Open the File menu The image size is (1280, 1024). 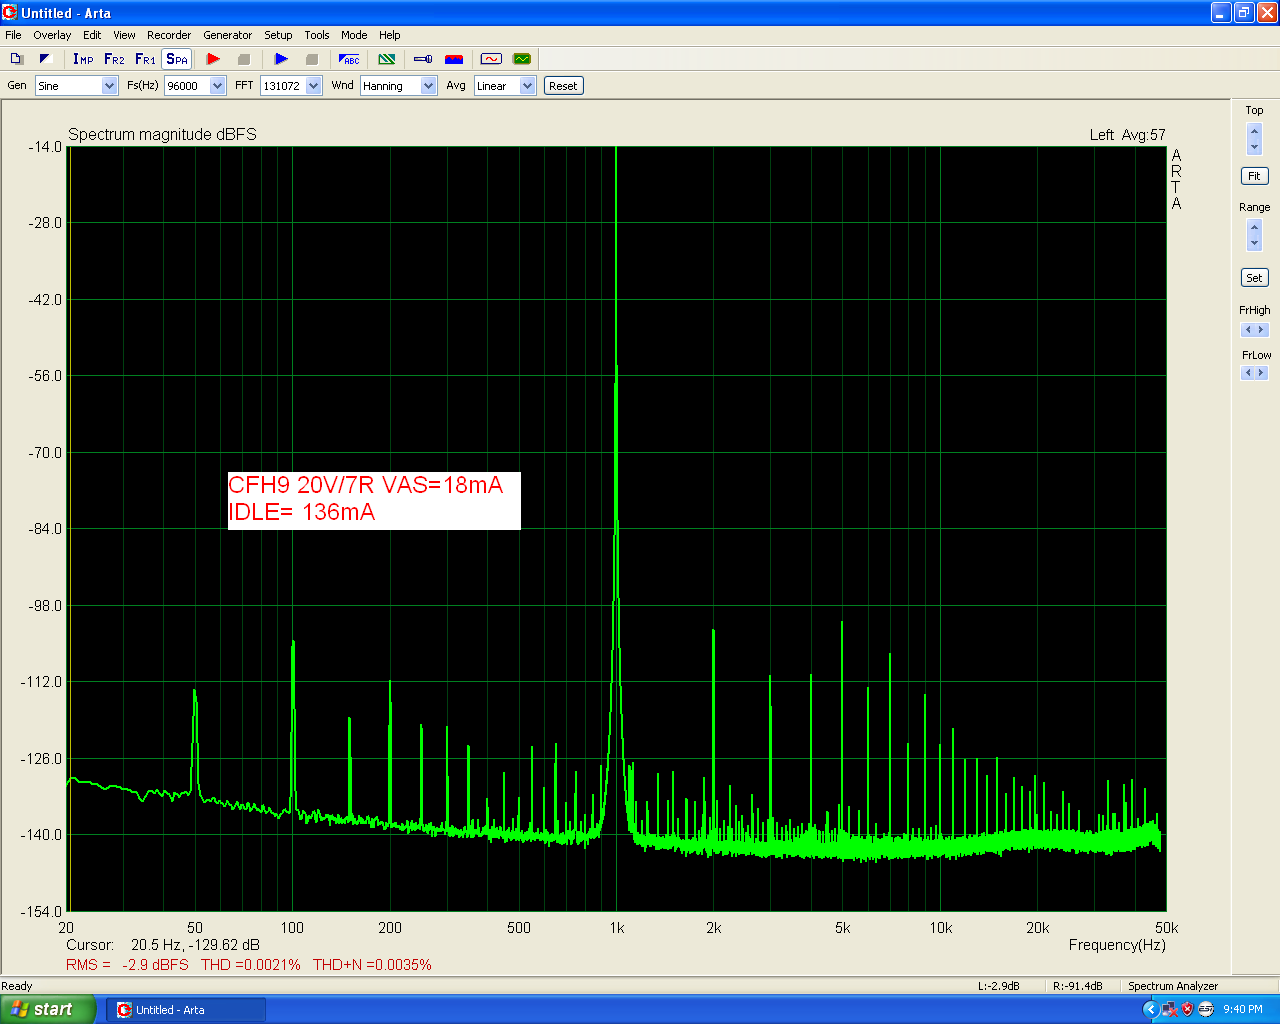13,35
